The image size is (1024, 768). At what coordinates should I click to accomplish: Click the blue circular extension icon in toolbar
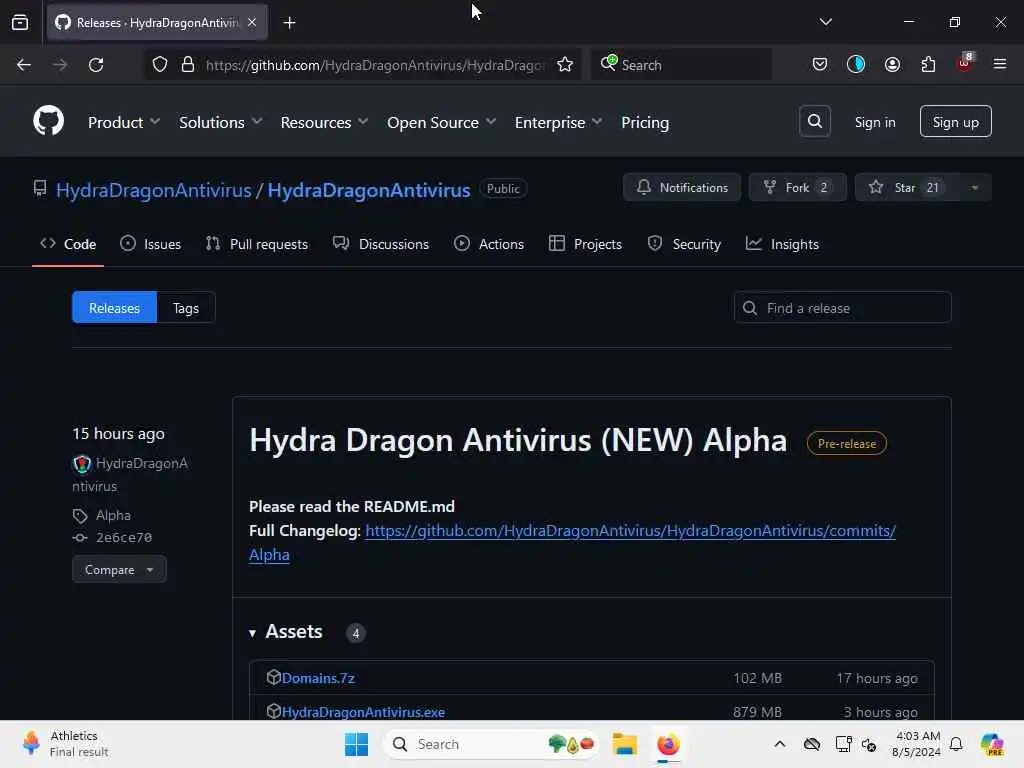click(x=856, y=64)
